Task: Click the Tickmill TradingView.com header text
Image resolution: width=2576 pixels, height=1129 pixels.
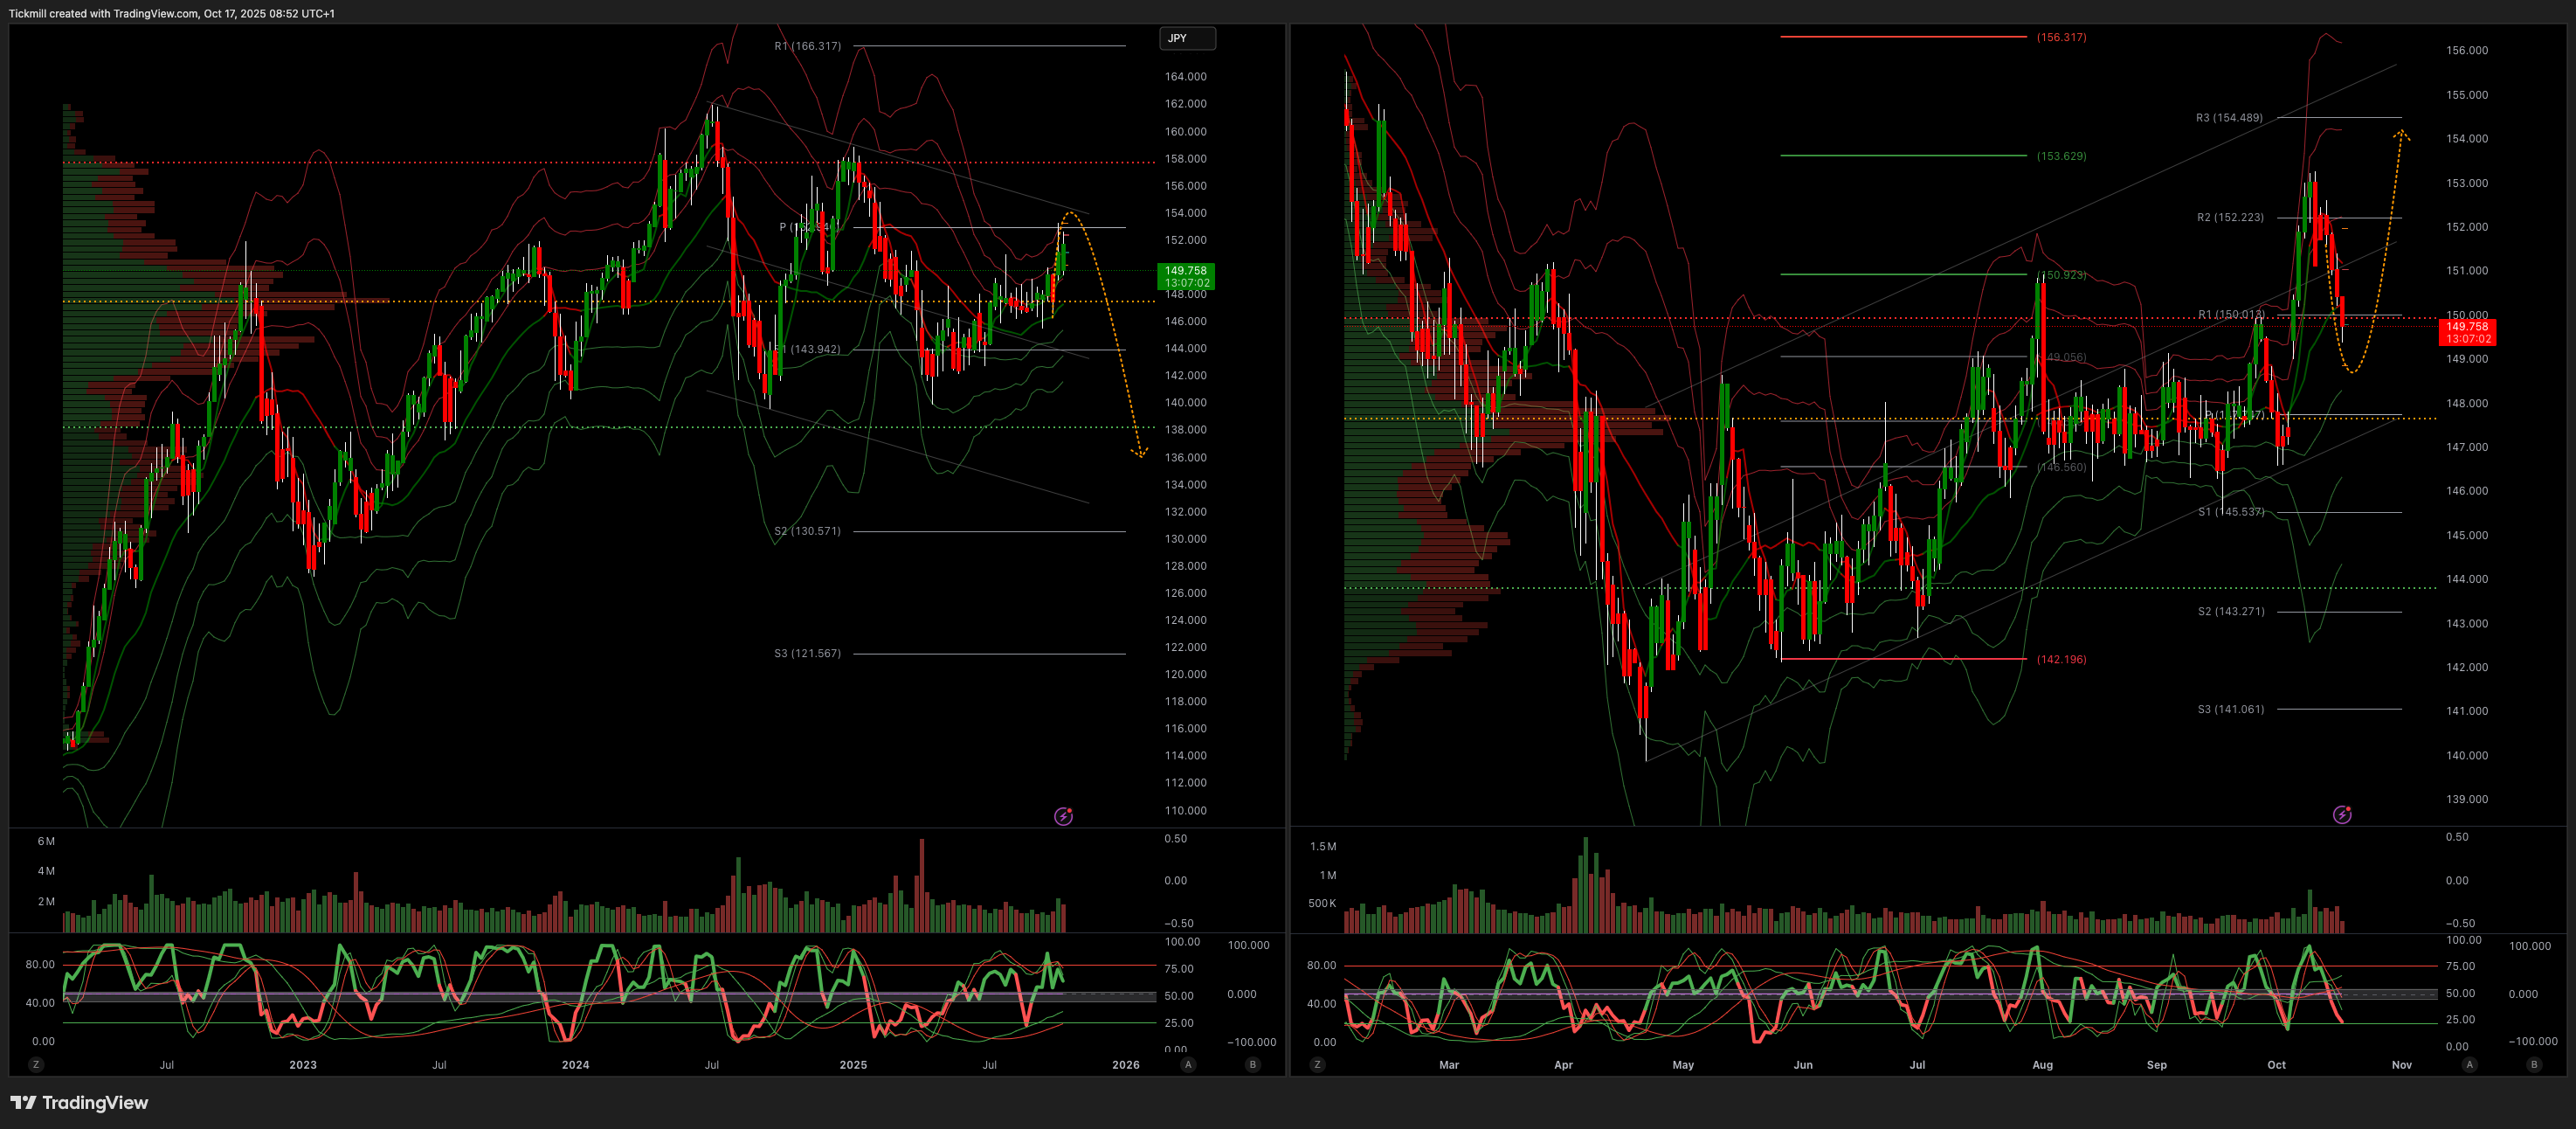Action: (171, 13)
